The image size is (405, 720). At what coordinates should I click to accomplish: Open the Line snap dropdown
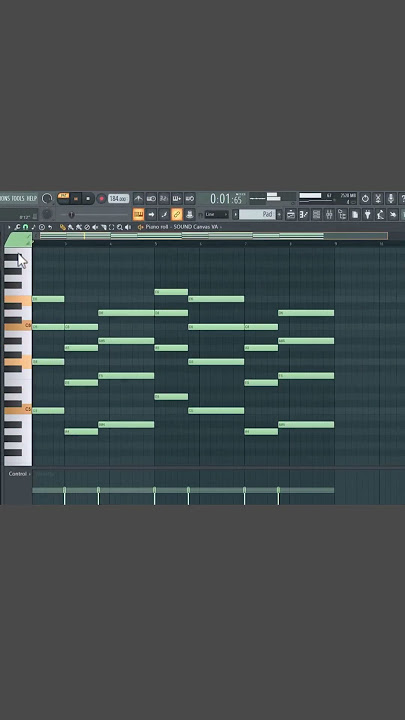pos(216,214)
